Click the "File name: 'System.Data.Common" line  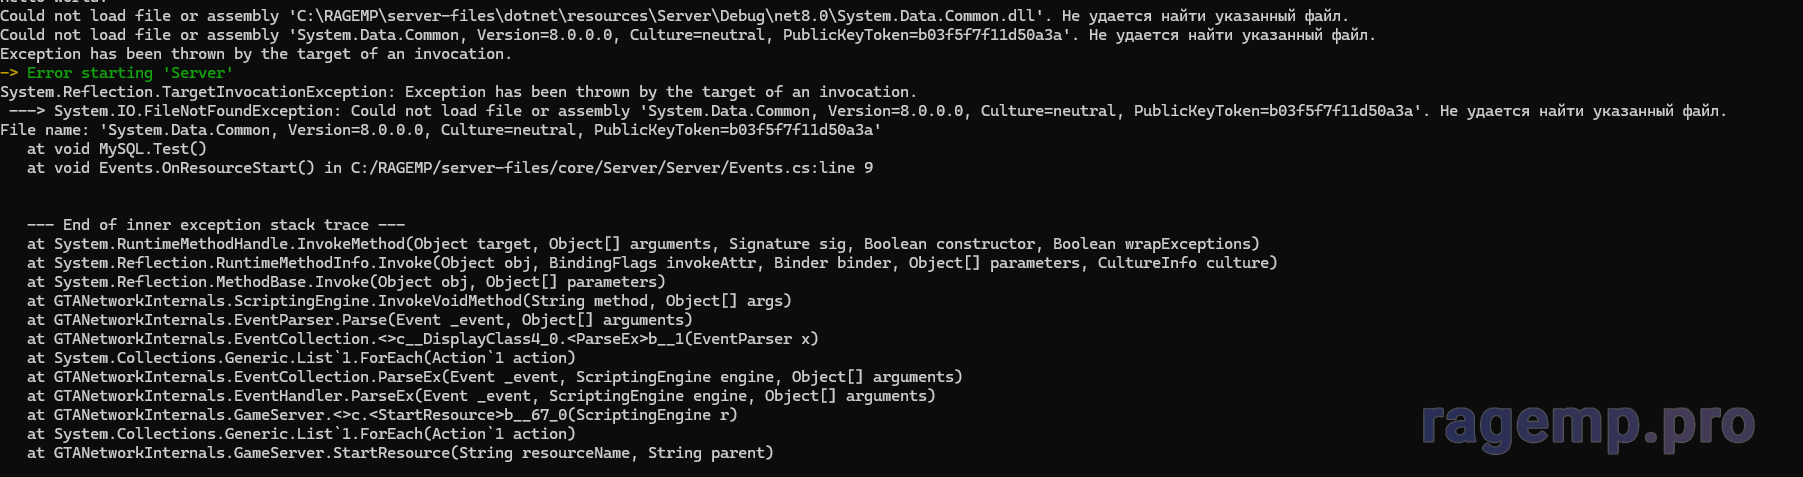coord(440,130)
